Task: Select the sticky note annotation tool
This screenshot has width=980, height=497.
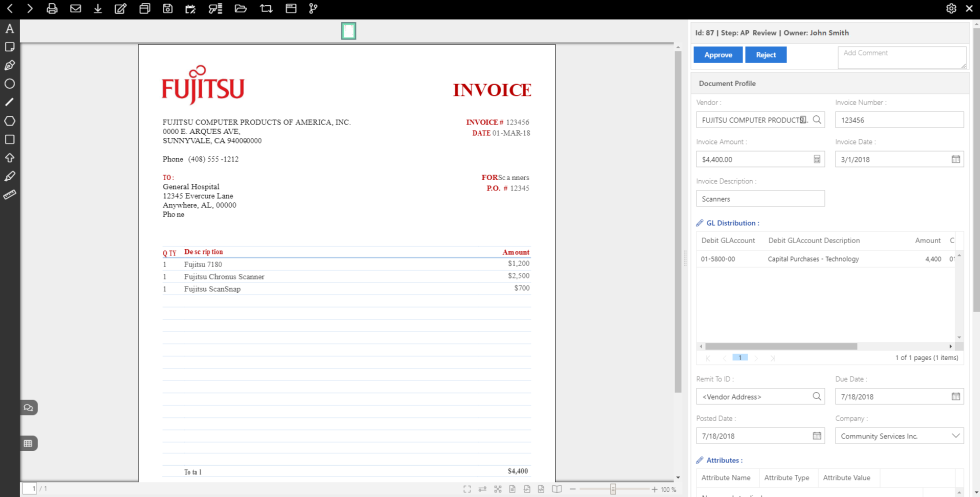Action: click(10, 47)
